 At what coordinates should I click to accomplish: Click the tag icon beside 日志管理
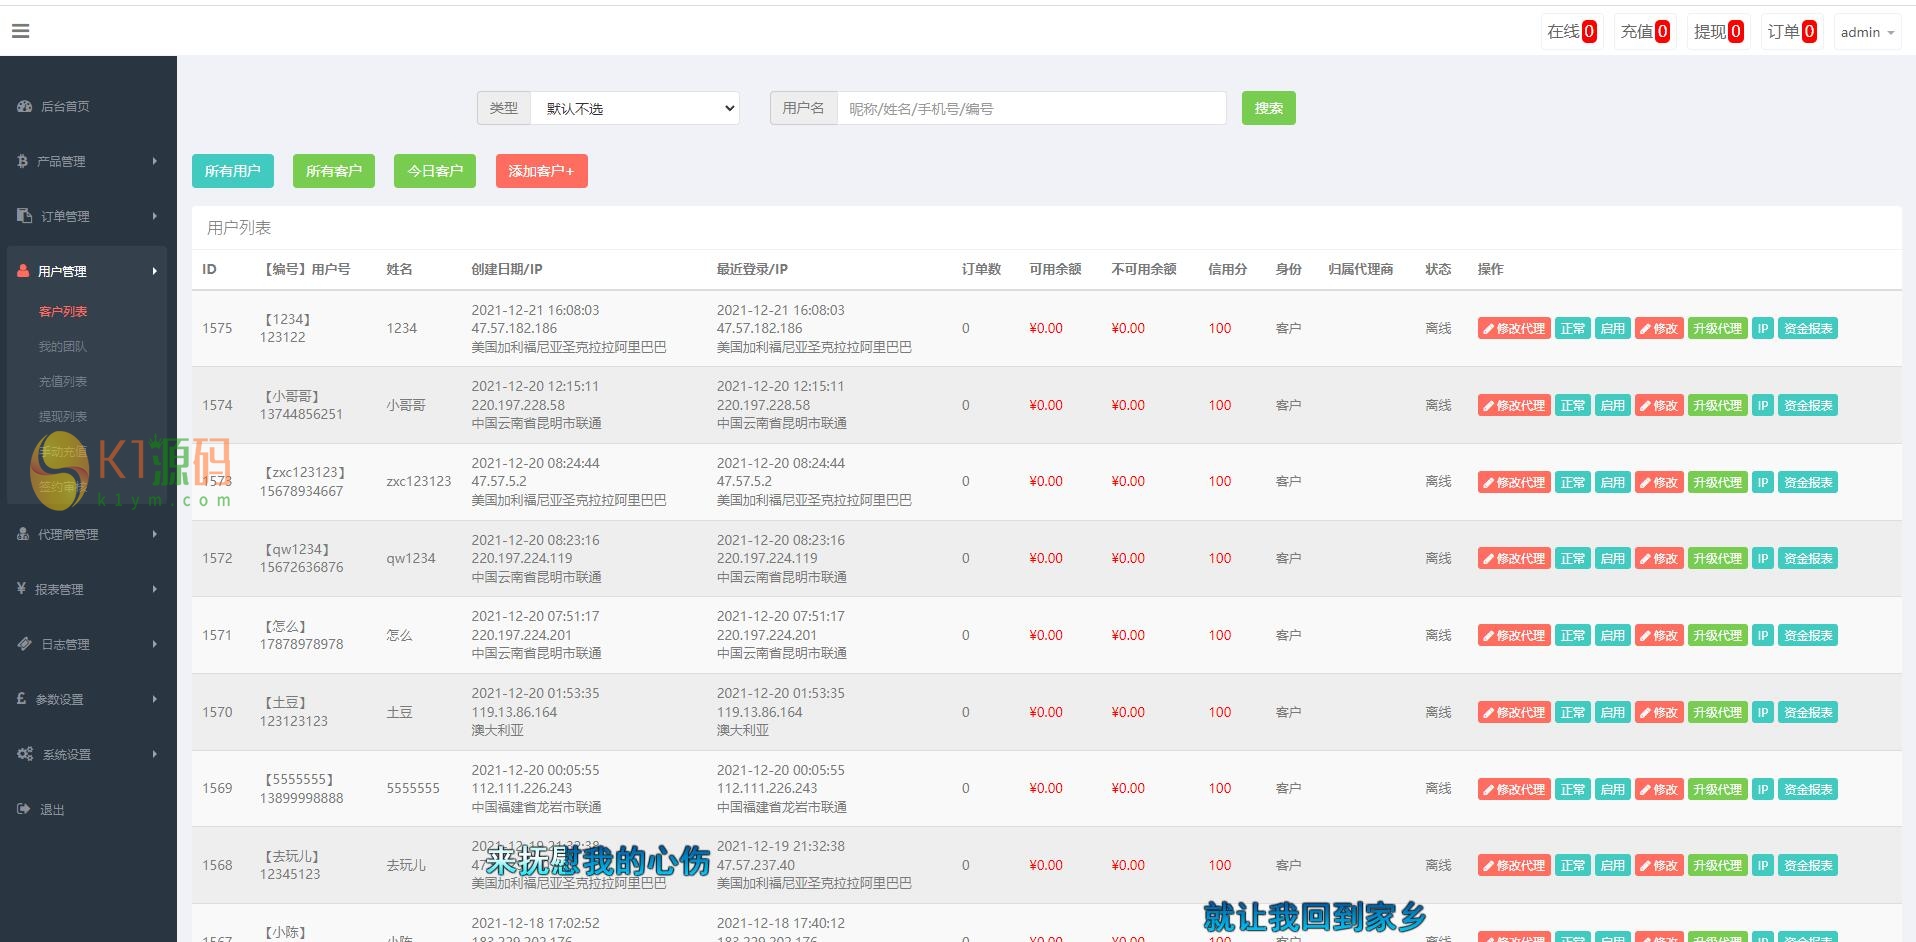(x=24, y=644)
